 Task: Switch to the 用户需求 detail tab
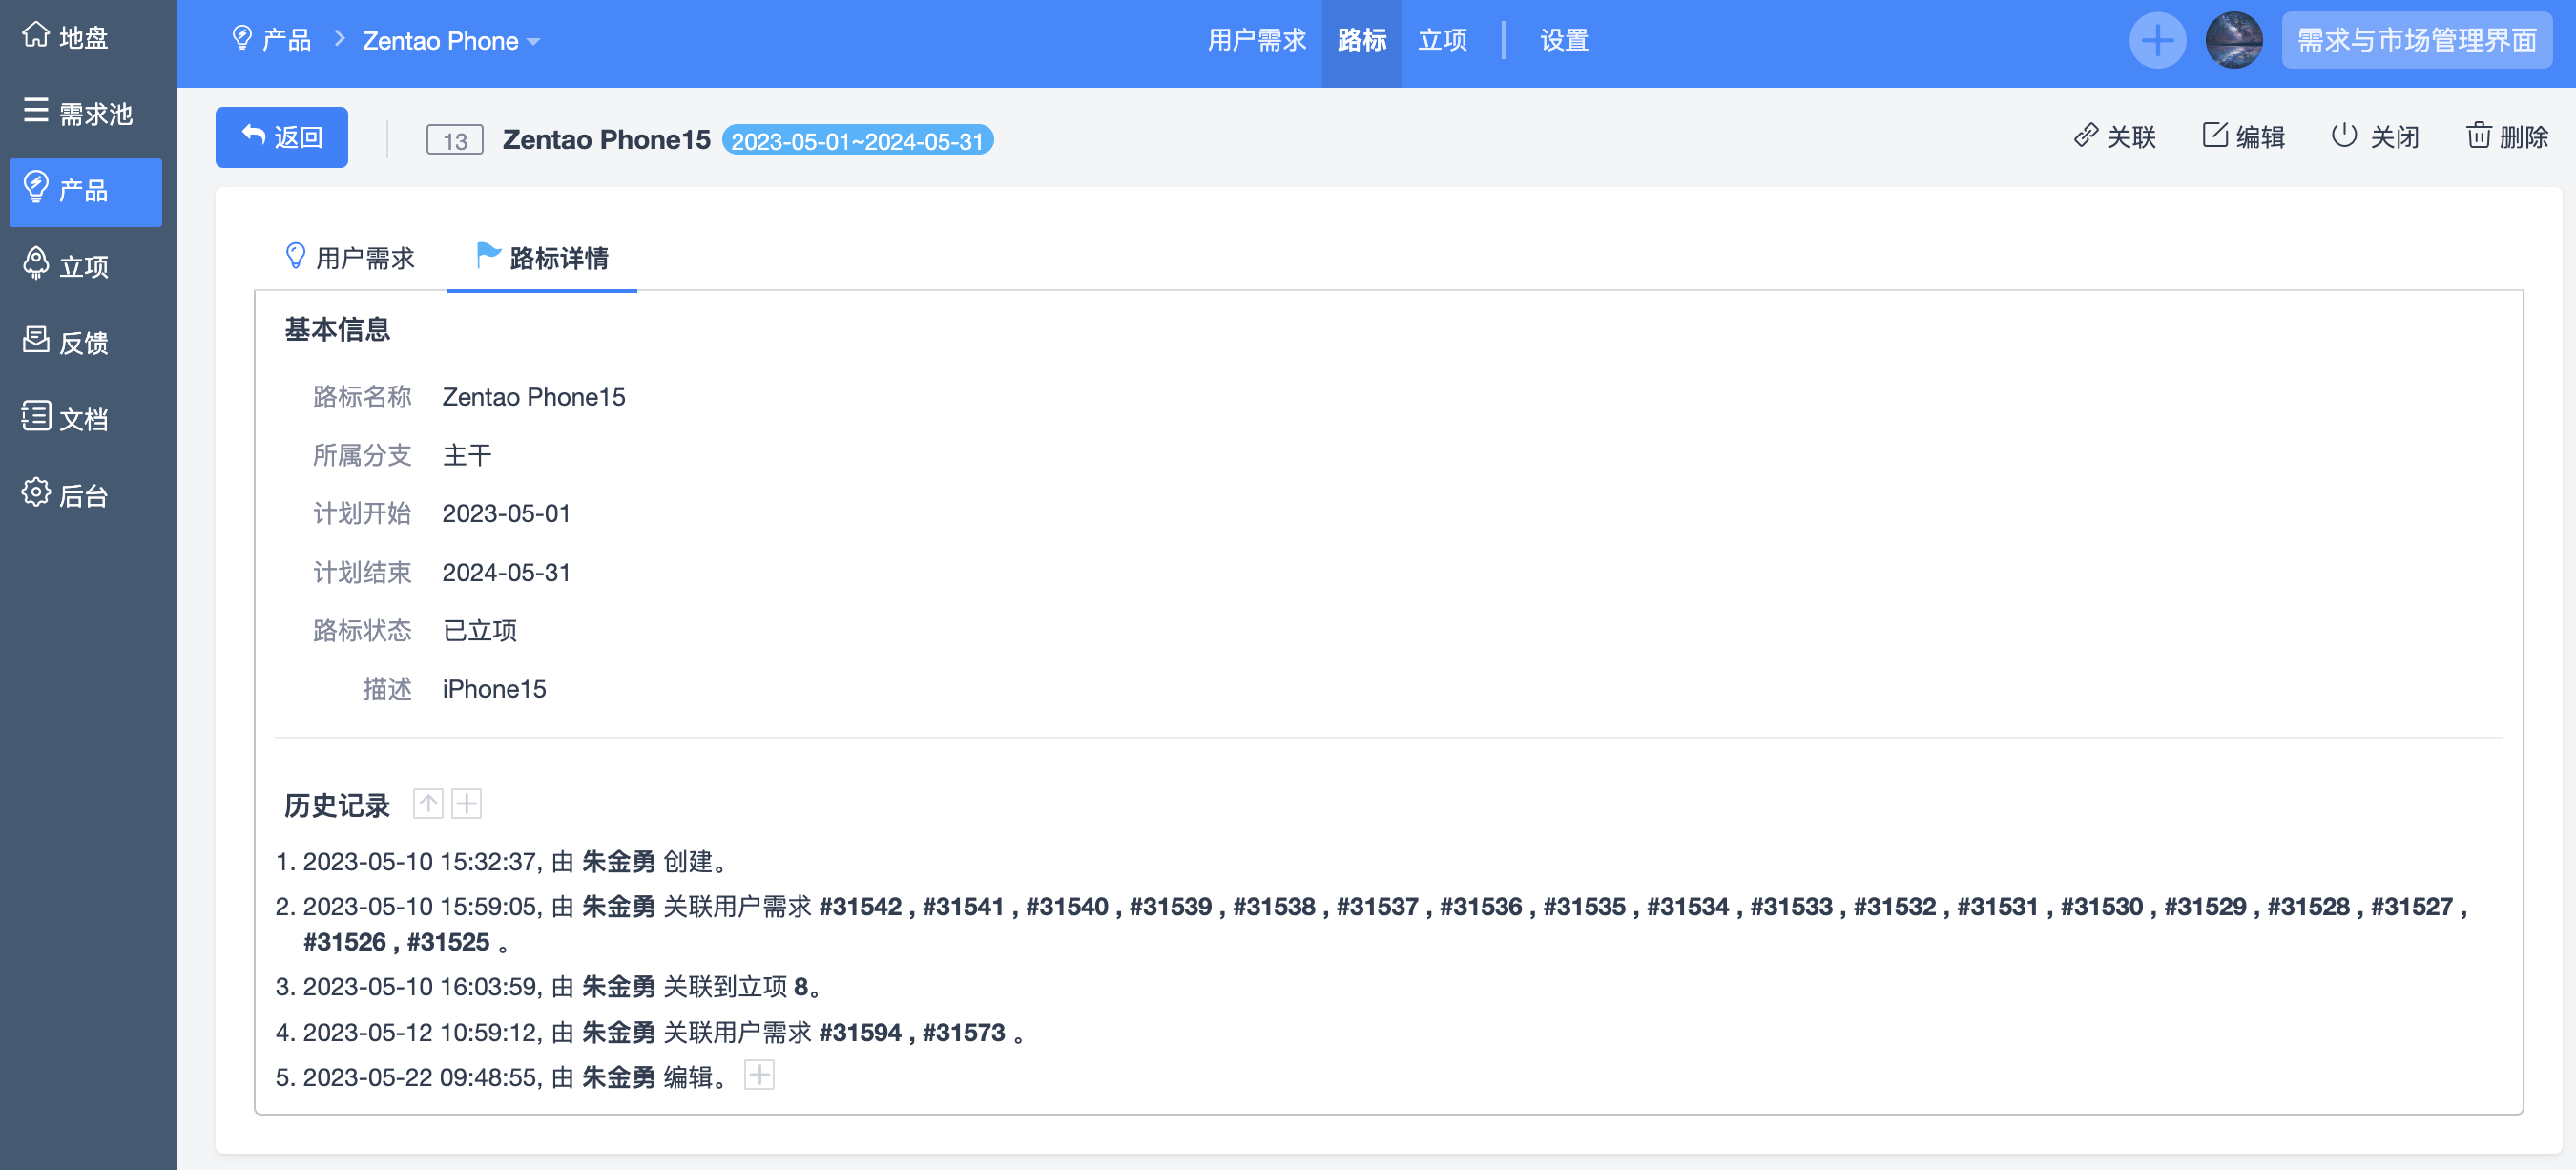point(350,258)
